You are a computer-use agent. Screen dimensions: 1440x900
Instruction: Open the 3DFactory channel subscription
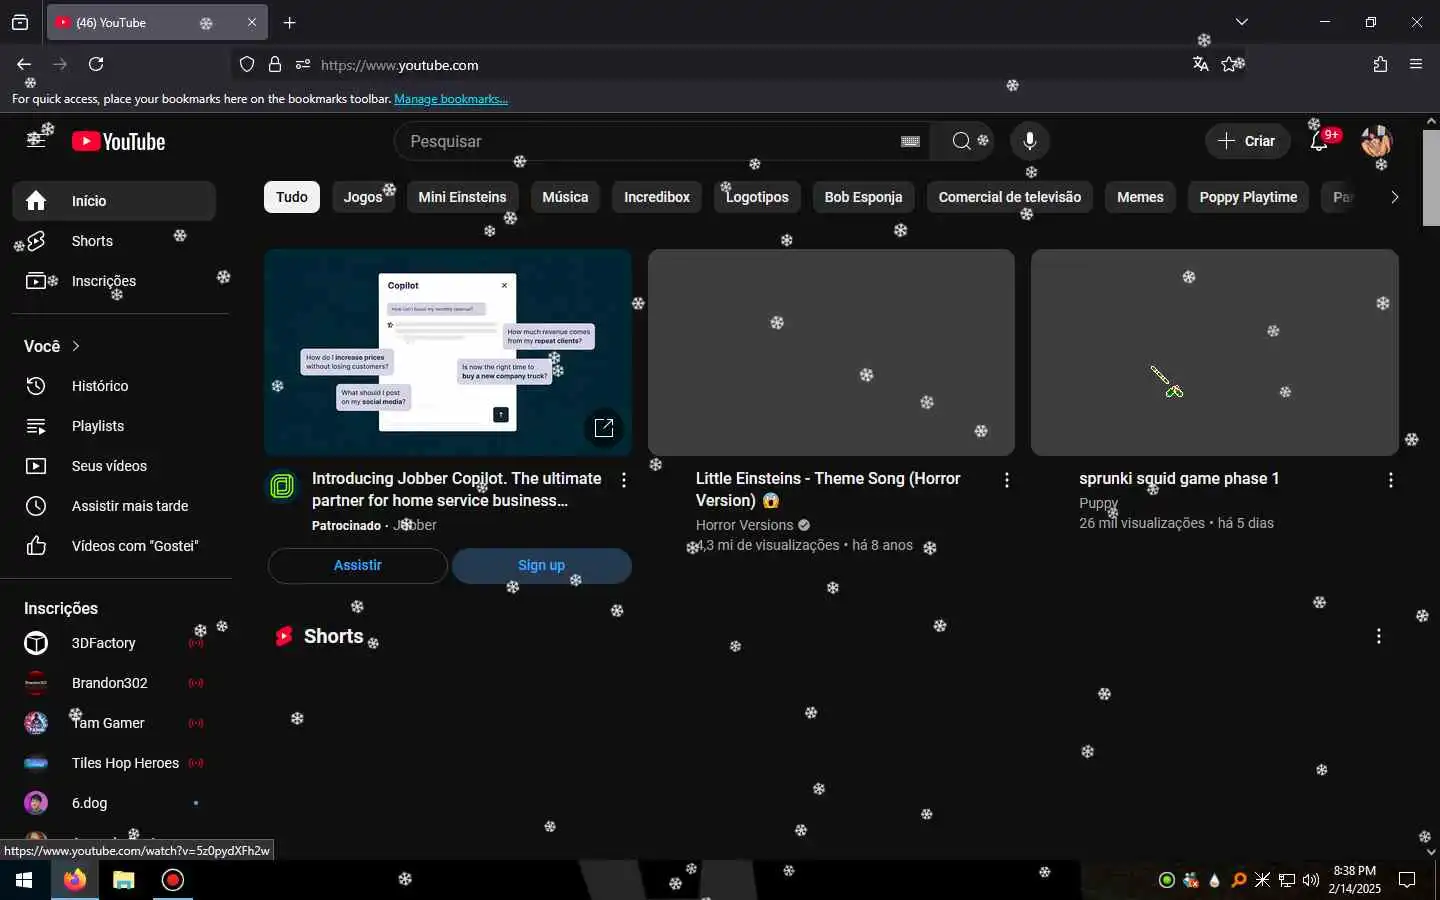pyautogui.click(x=114, y=643)
